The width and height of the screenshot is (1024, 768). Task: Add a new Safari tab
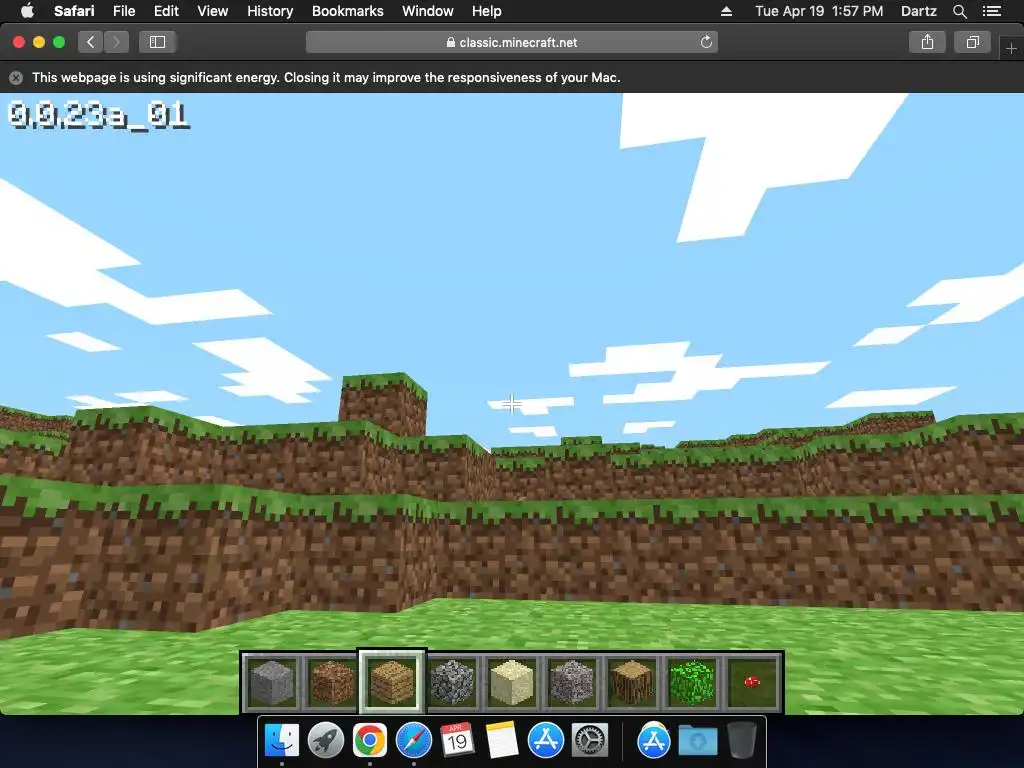pos(1011,48)
